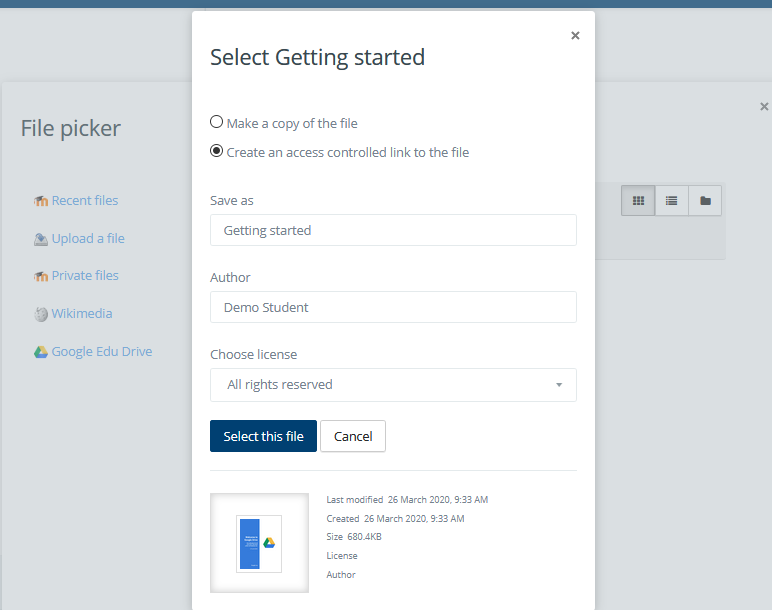
Task: Open Google Edu Drive repository
Action: point(102,352)
